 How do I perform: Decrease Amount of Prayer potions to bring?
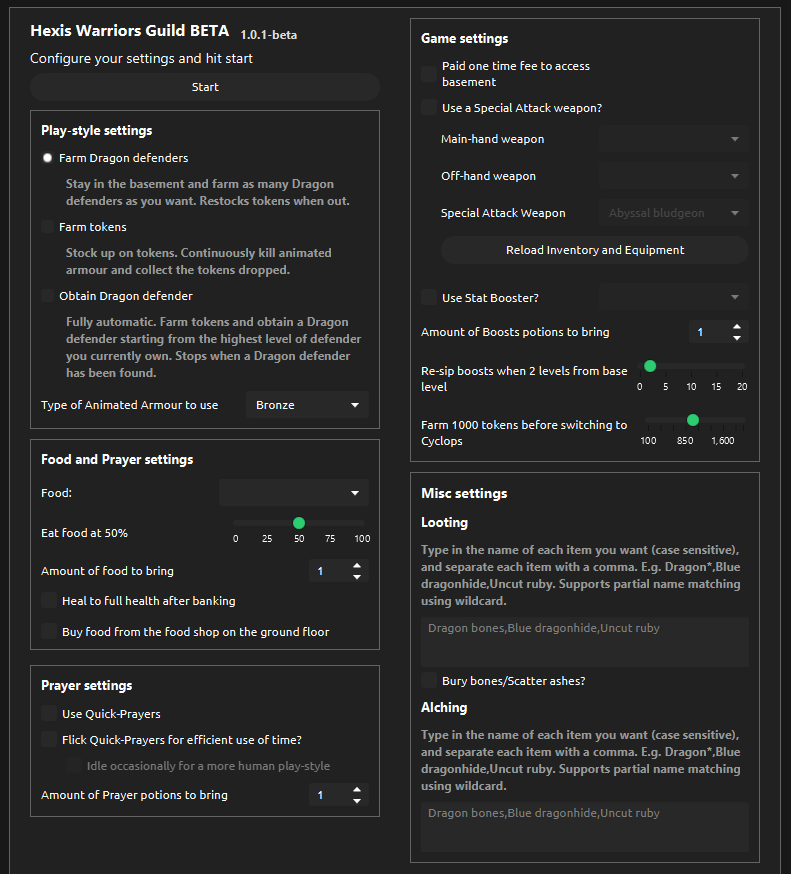[357, 801]
